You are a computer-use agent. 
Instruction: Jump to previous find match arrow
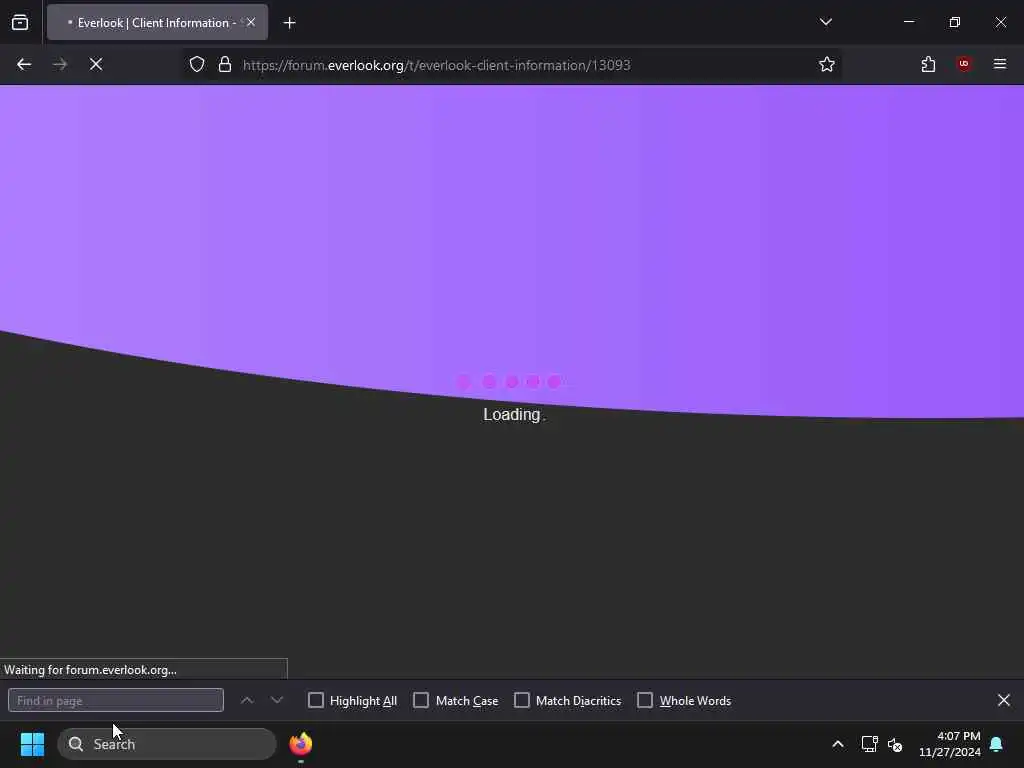(247, 700)
